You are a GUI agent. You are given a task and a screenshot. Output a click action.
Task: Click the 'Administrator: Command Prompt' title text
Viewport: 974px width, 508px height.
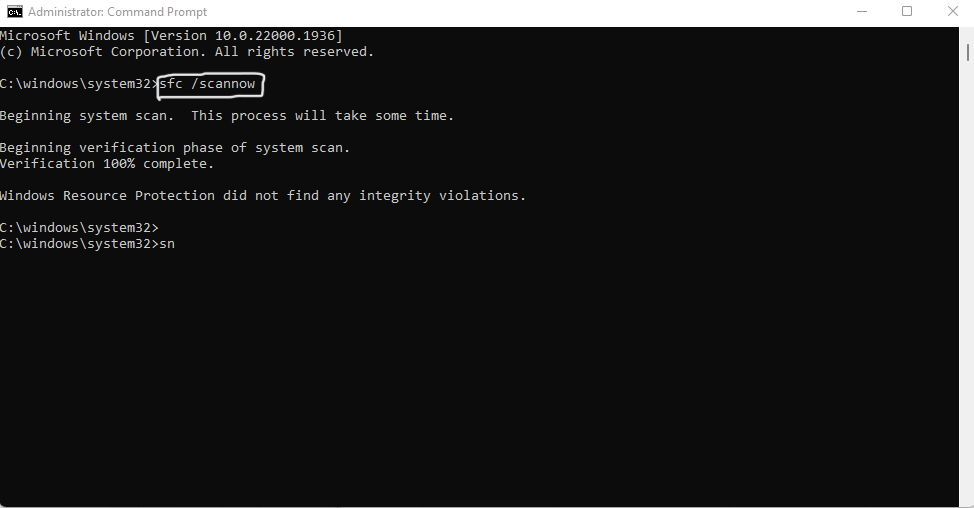click(x=117, y=12)
